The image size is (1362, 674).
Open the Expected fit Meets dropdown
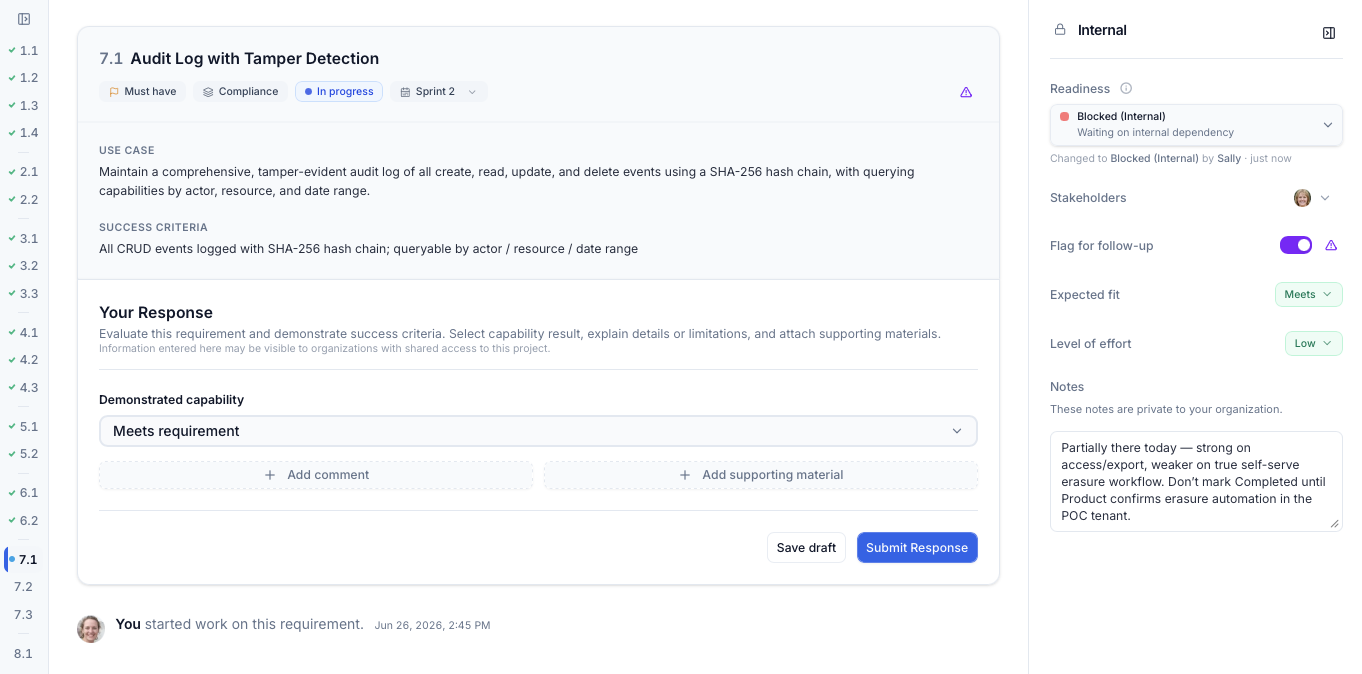1308,294
